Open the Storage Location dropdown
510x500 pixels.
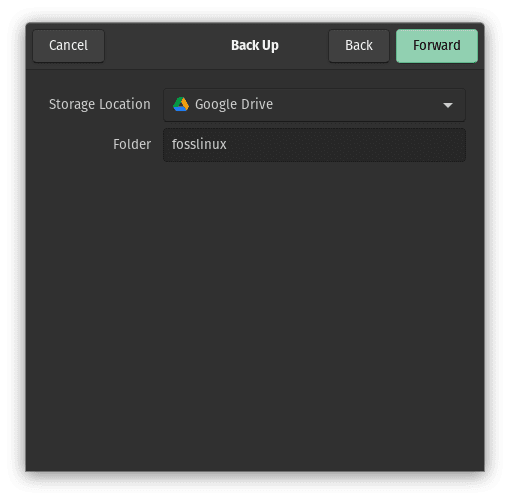[314, 105]
